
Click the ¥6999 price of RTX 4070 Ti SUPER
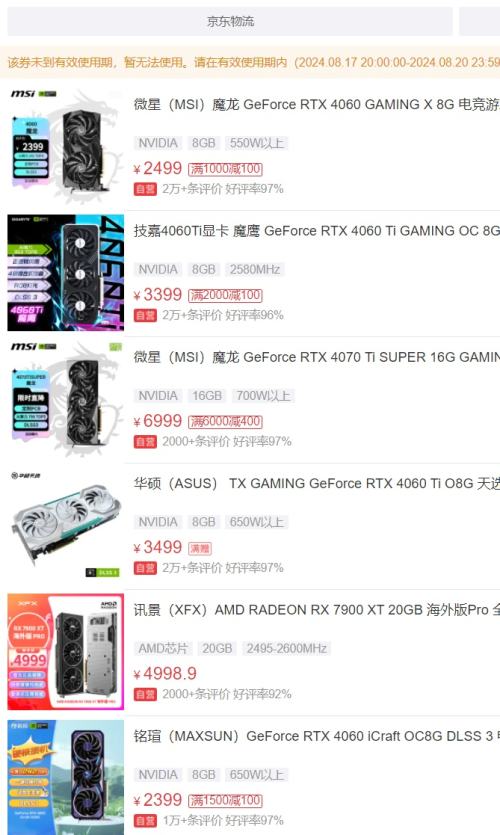[x=158, y=421]
